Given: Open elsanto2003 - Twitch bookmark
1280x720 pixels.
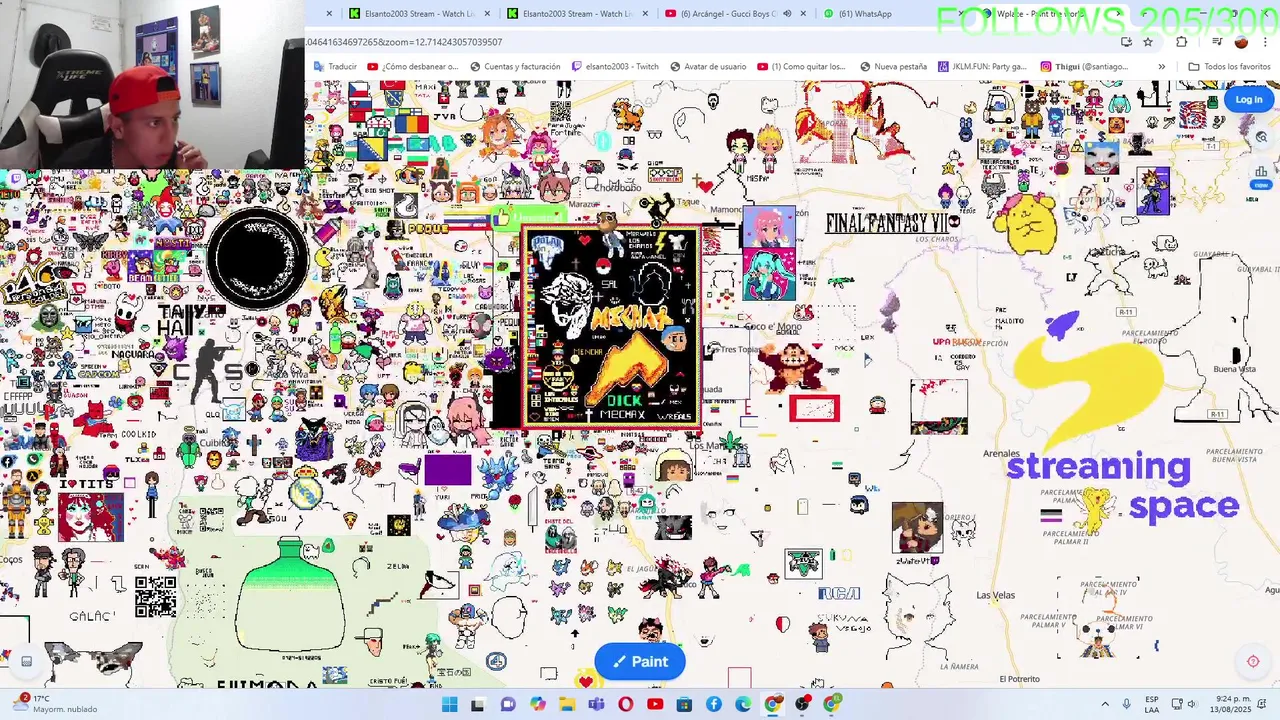Looking at the screenshot, I should pyautogui.click(x=615, y=67).
